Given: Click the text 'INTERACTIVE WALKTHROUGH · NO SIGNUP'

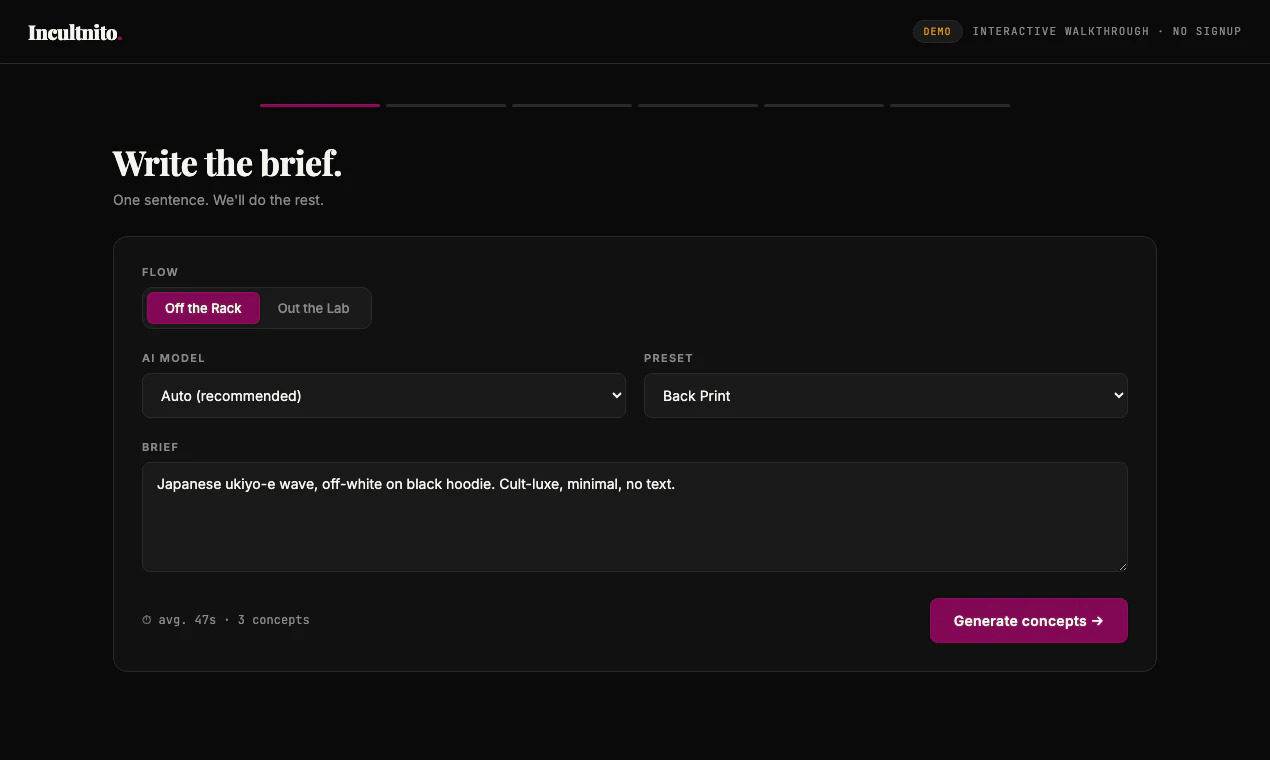Looking at the screenshot, I should (1107, 31).
